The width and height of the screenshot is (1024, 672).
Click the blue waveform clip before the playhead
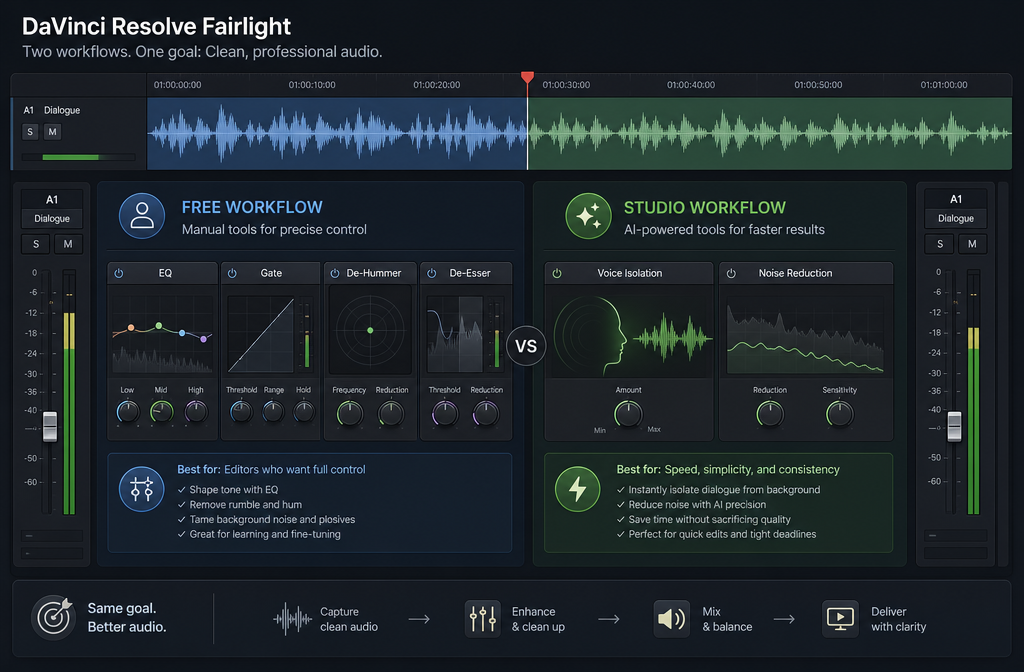[x=337, y=133]
